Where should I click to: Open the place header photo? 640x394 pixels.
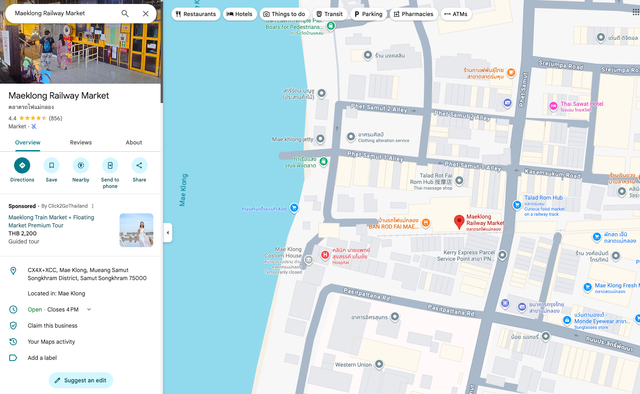point(81,53)
